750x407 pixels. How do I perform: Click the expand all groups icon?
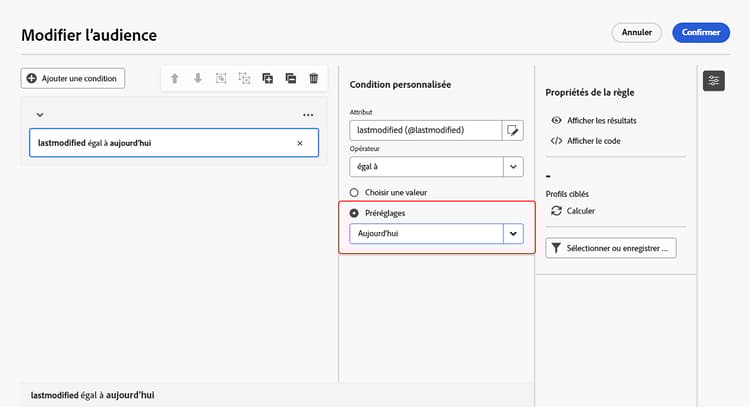tap(267, 78)
